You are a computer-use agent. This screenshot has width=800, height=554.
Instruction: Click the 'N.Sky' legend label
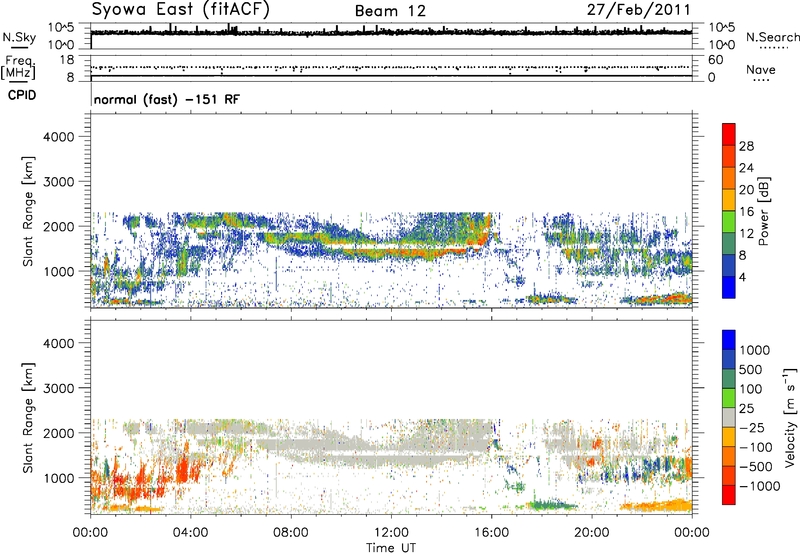pyautogui.click(x=19, y=37)
